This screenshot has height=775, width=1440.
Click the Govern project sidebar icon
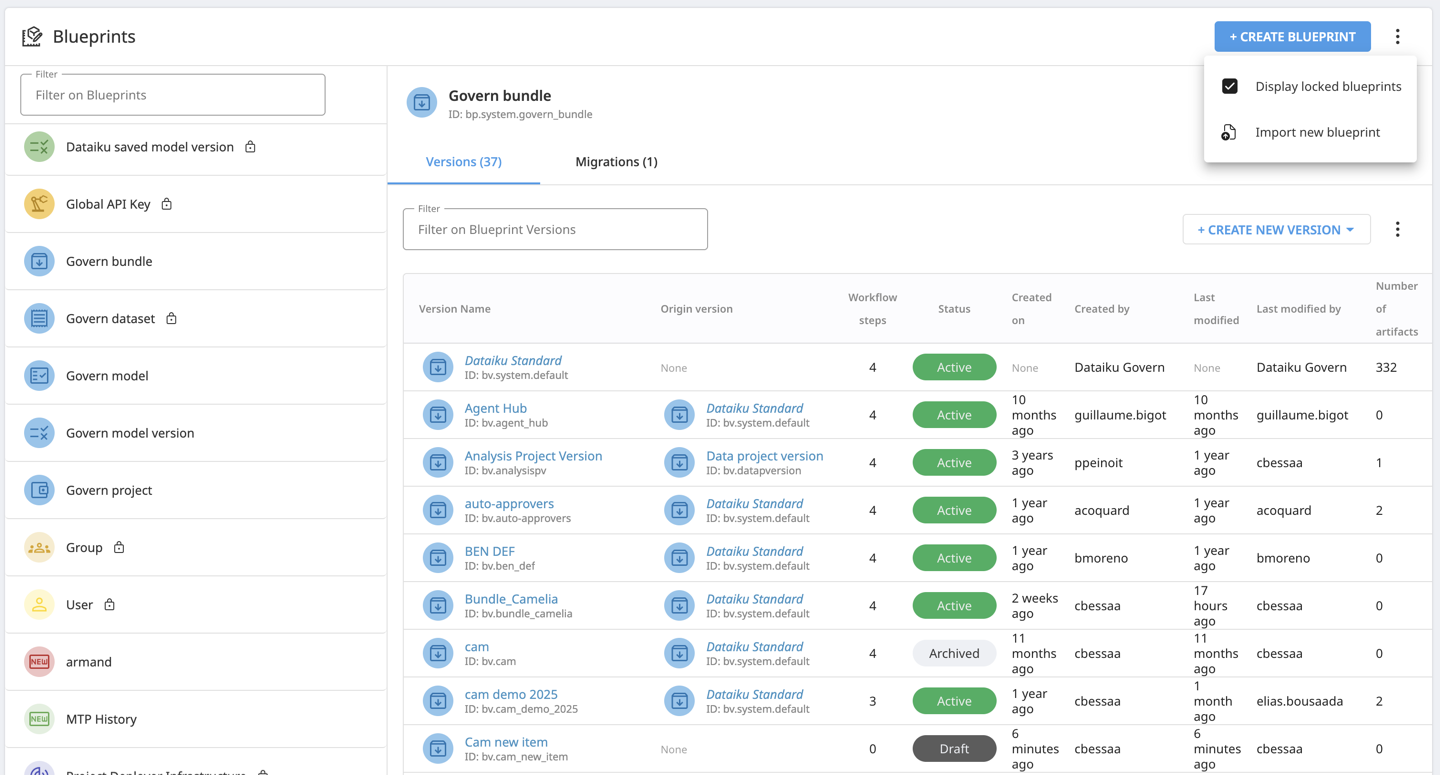39,490
